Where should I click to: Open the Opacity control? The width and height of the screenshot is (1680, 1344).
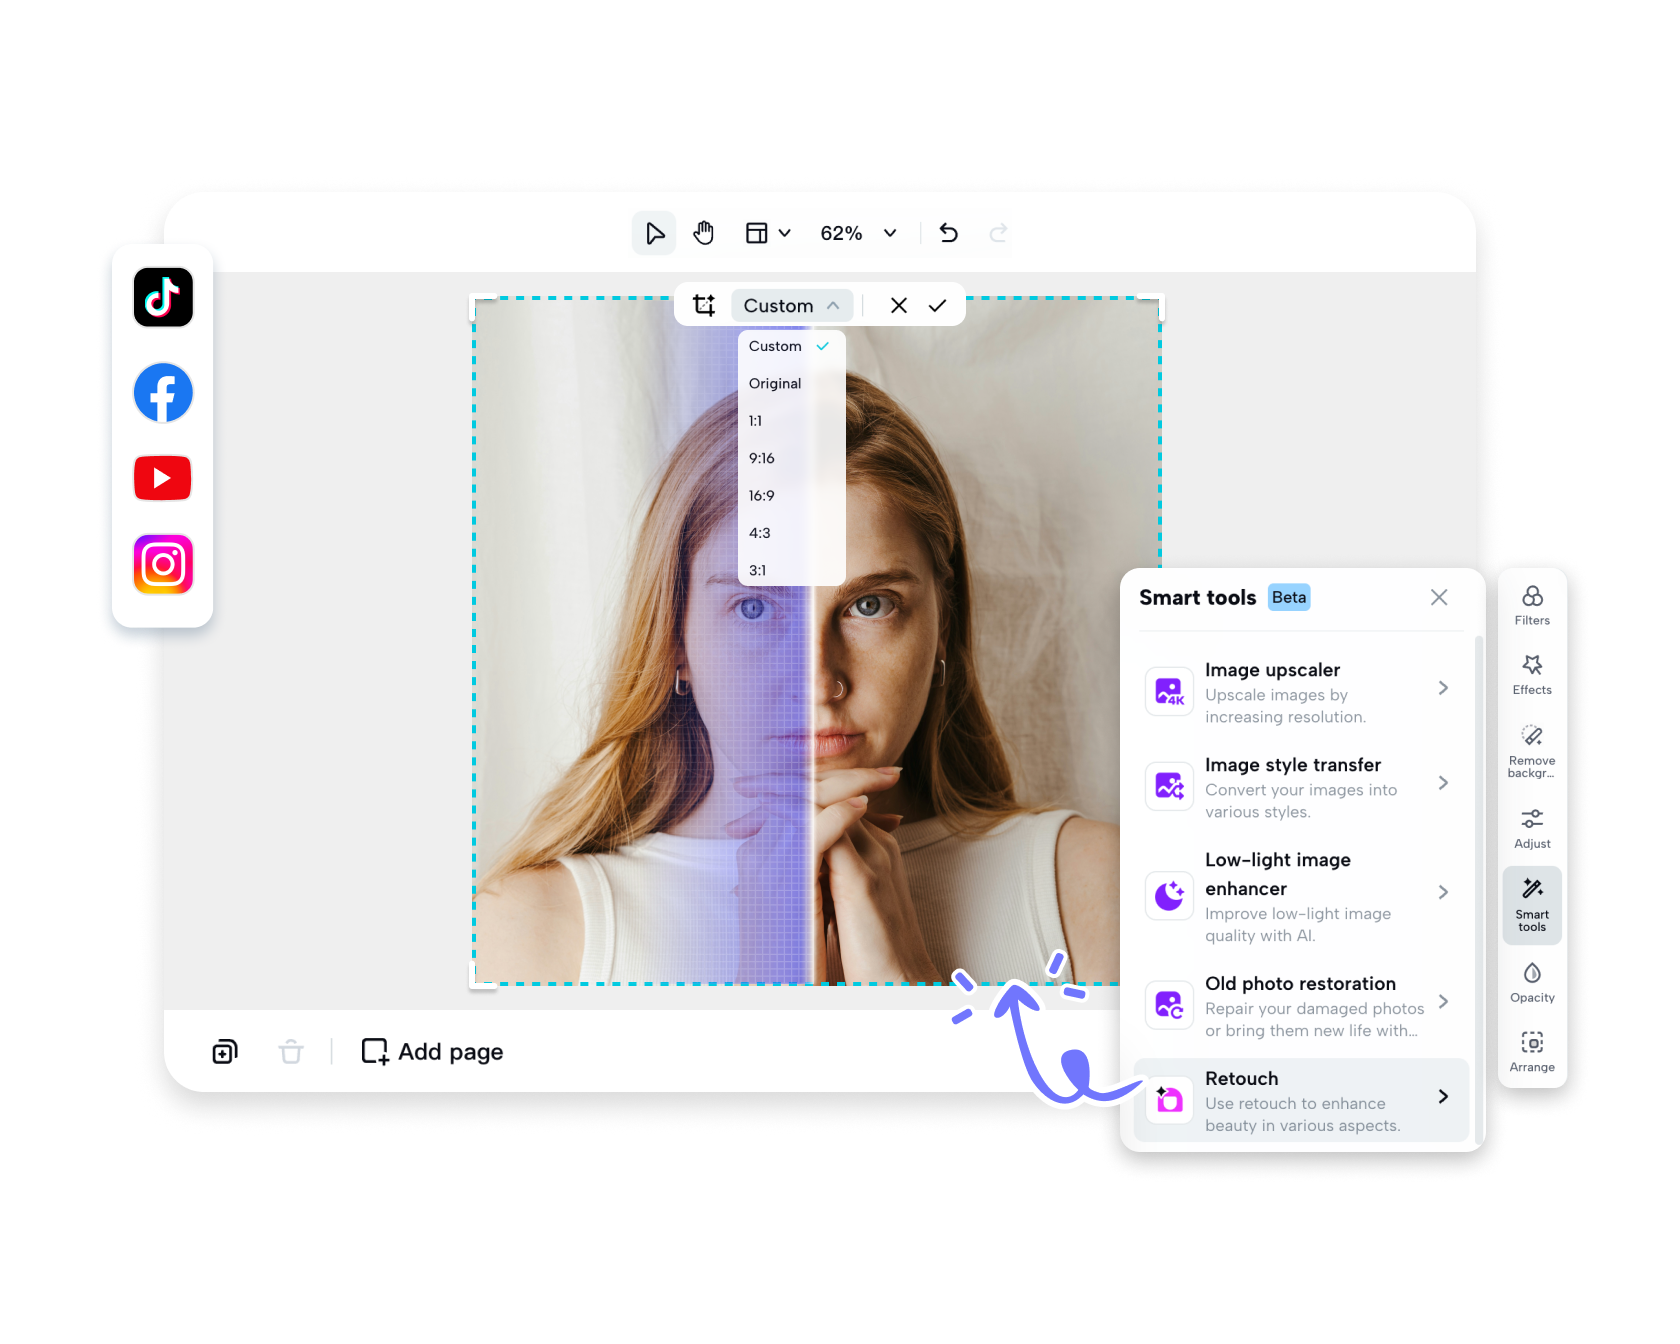click(1531, 982)
